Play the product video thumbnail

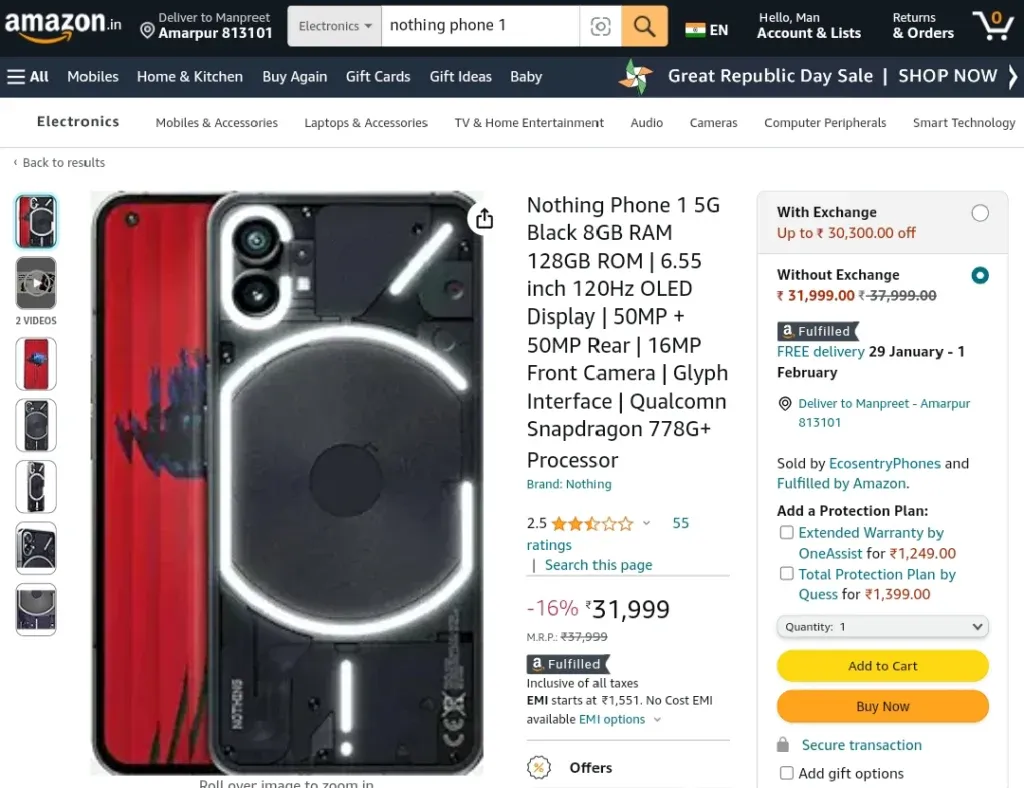[36, 283]
